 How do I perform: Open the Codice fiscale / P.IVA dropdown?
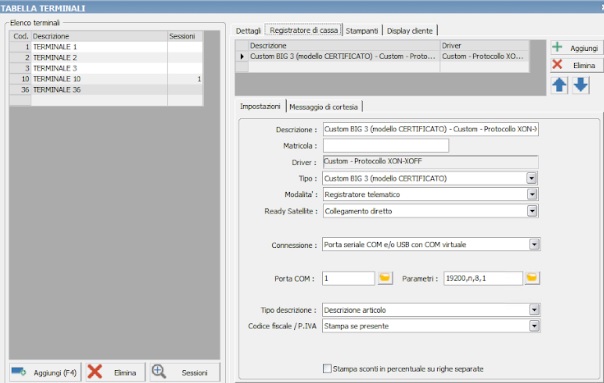point(534,326)
